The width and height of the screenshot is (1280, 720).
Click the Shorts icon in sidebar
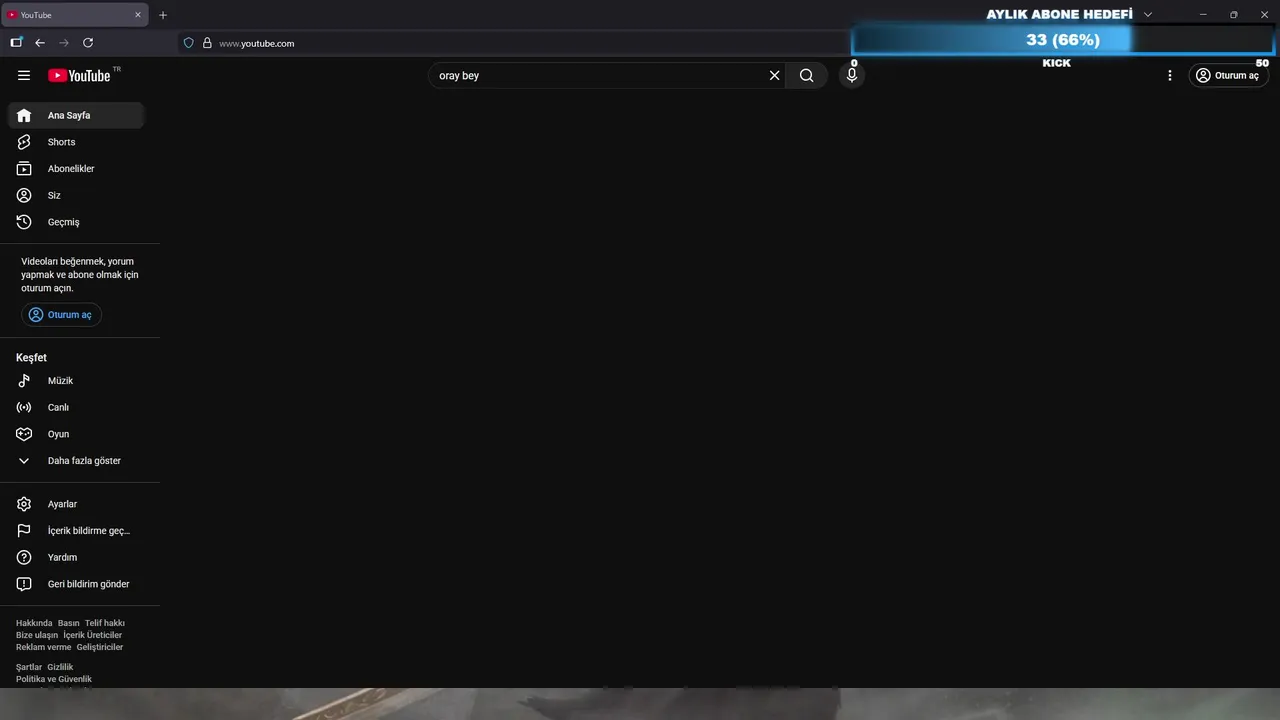[24, 142]
